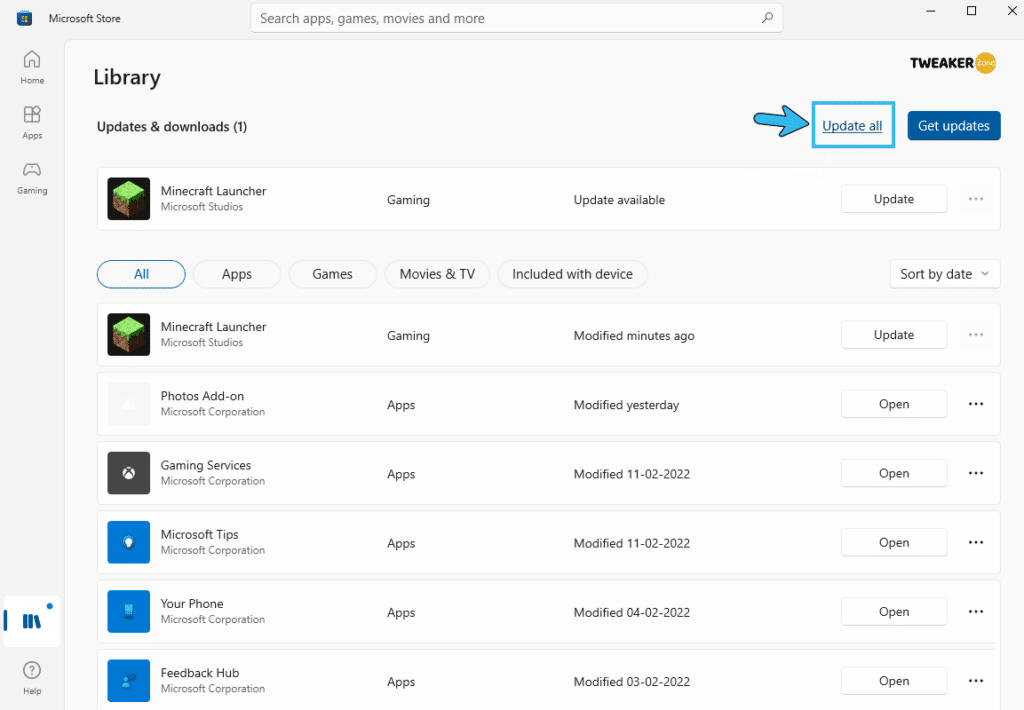Maximize the Microsoft Store window

971,11
